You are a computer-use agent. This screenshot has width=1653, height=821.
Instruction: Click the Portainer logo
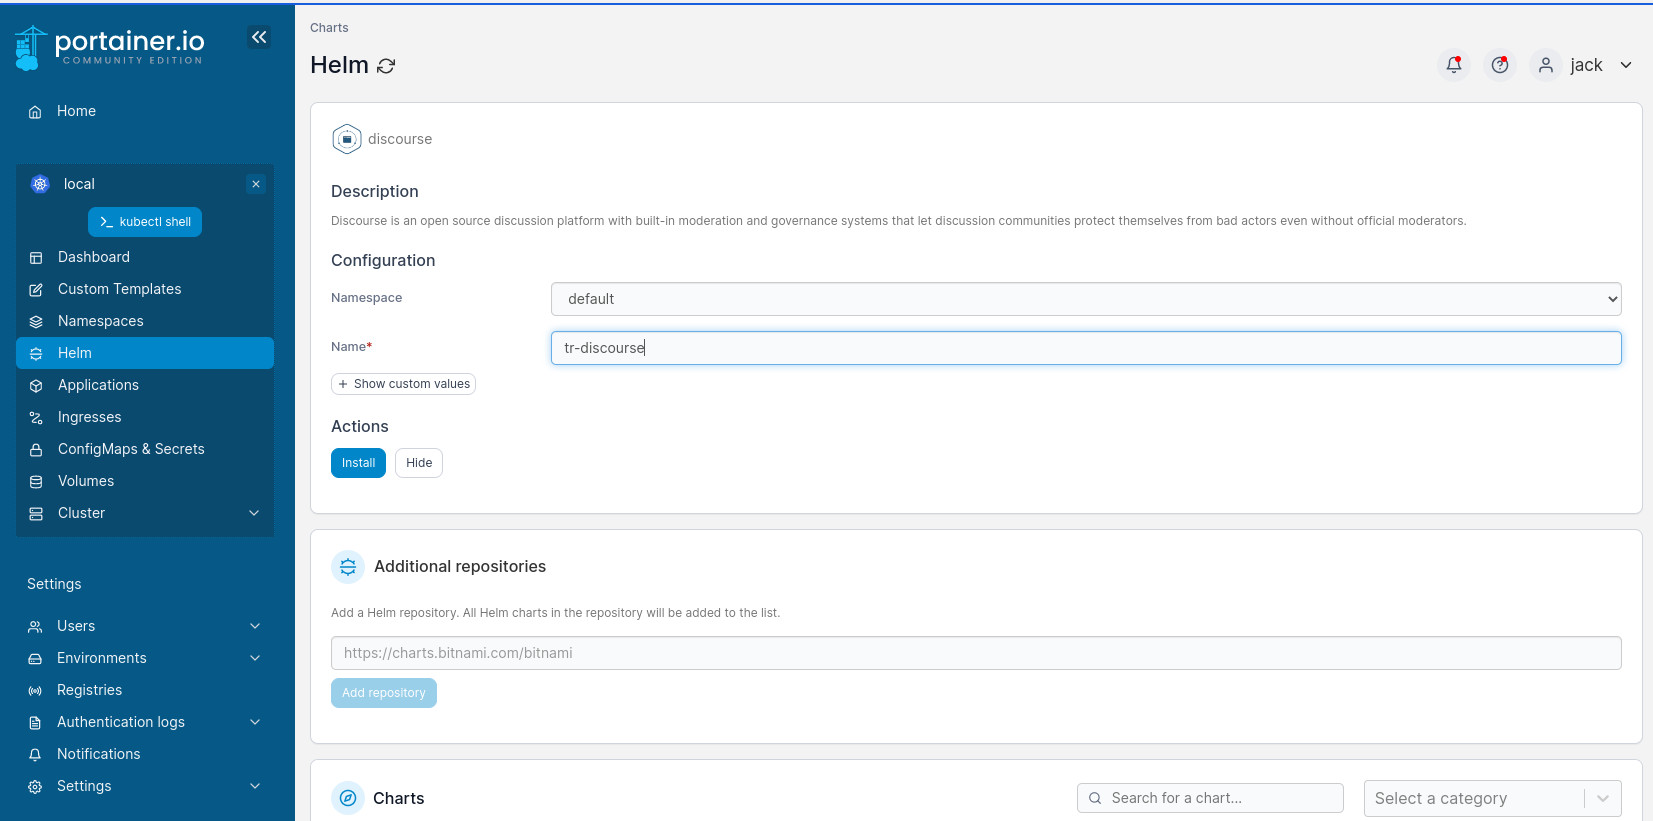110,47
